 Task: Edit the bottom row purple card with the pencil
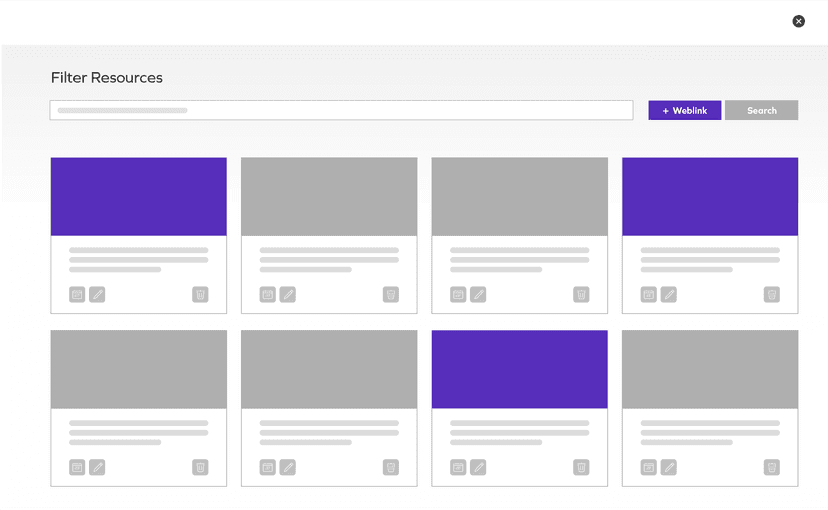coord(478,467)
